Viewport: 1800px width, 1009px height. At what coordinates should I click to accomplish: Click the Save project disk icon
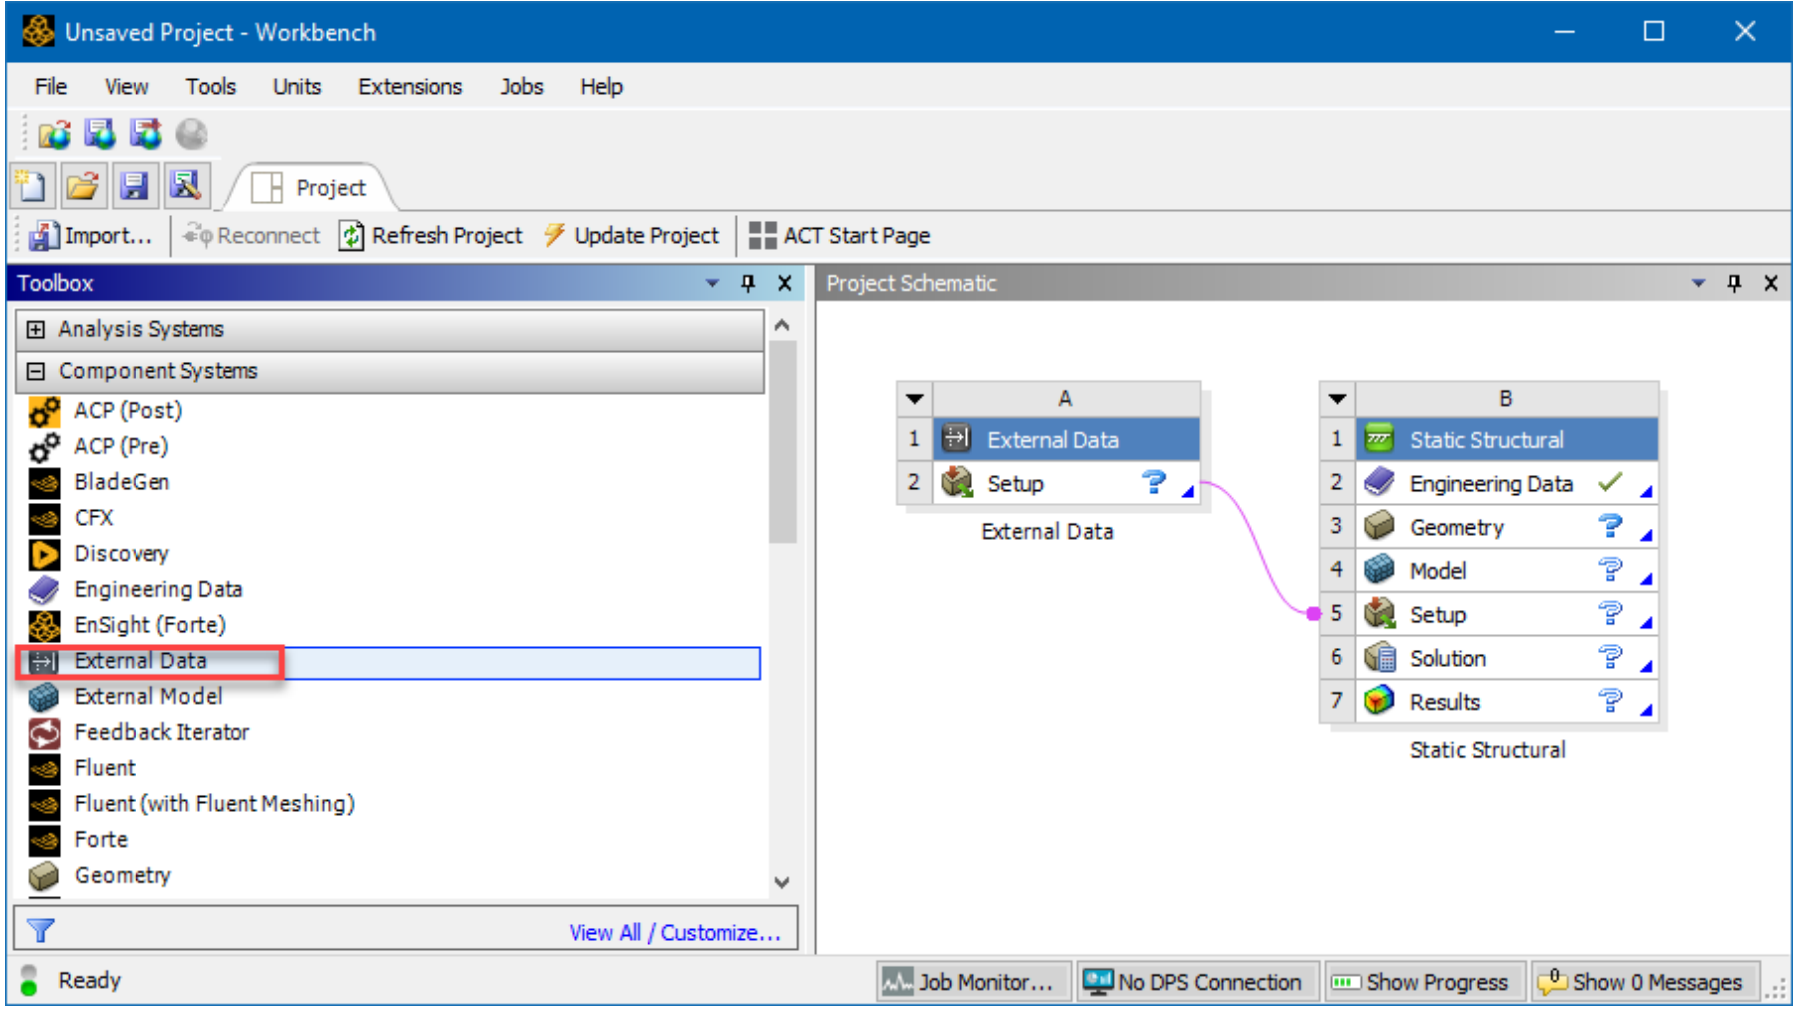134,186
